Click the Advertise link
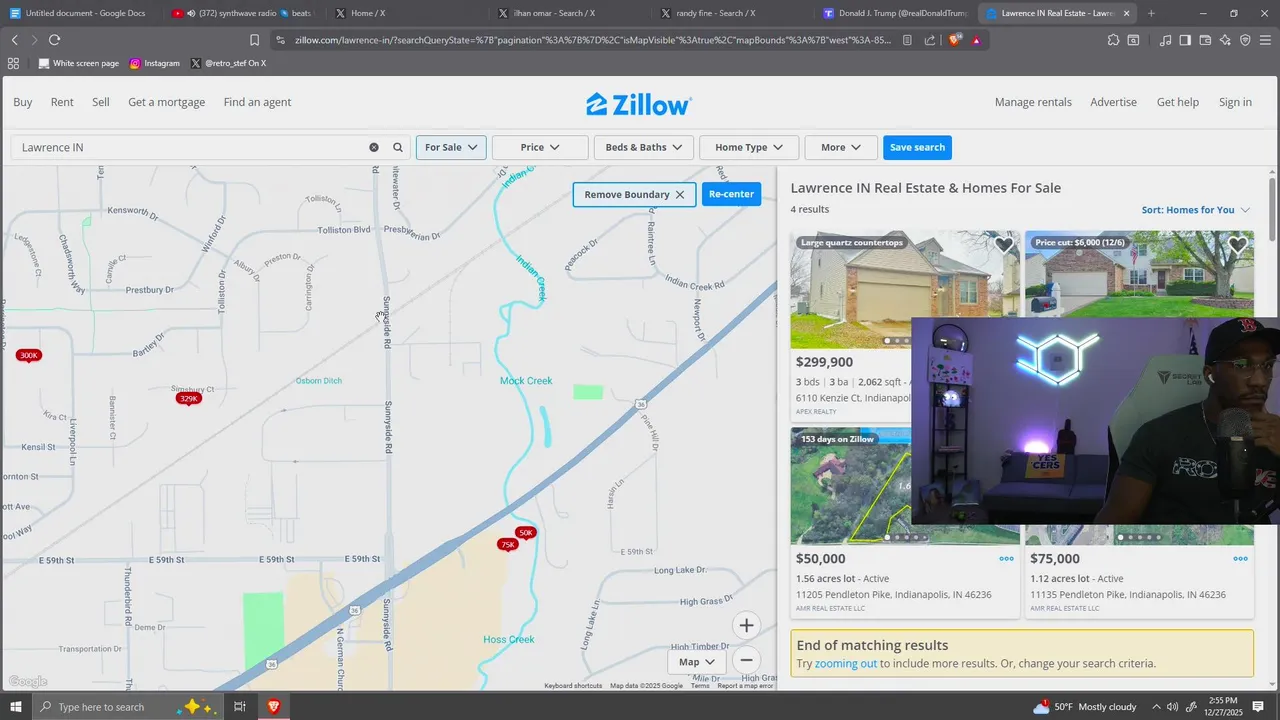 click(1113, 102)
